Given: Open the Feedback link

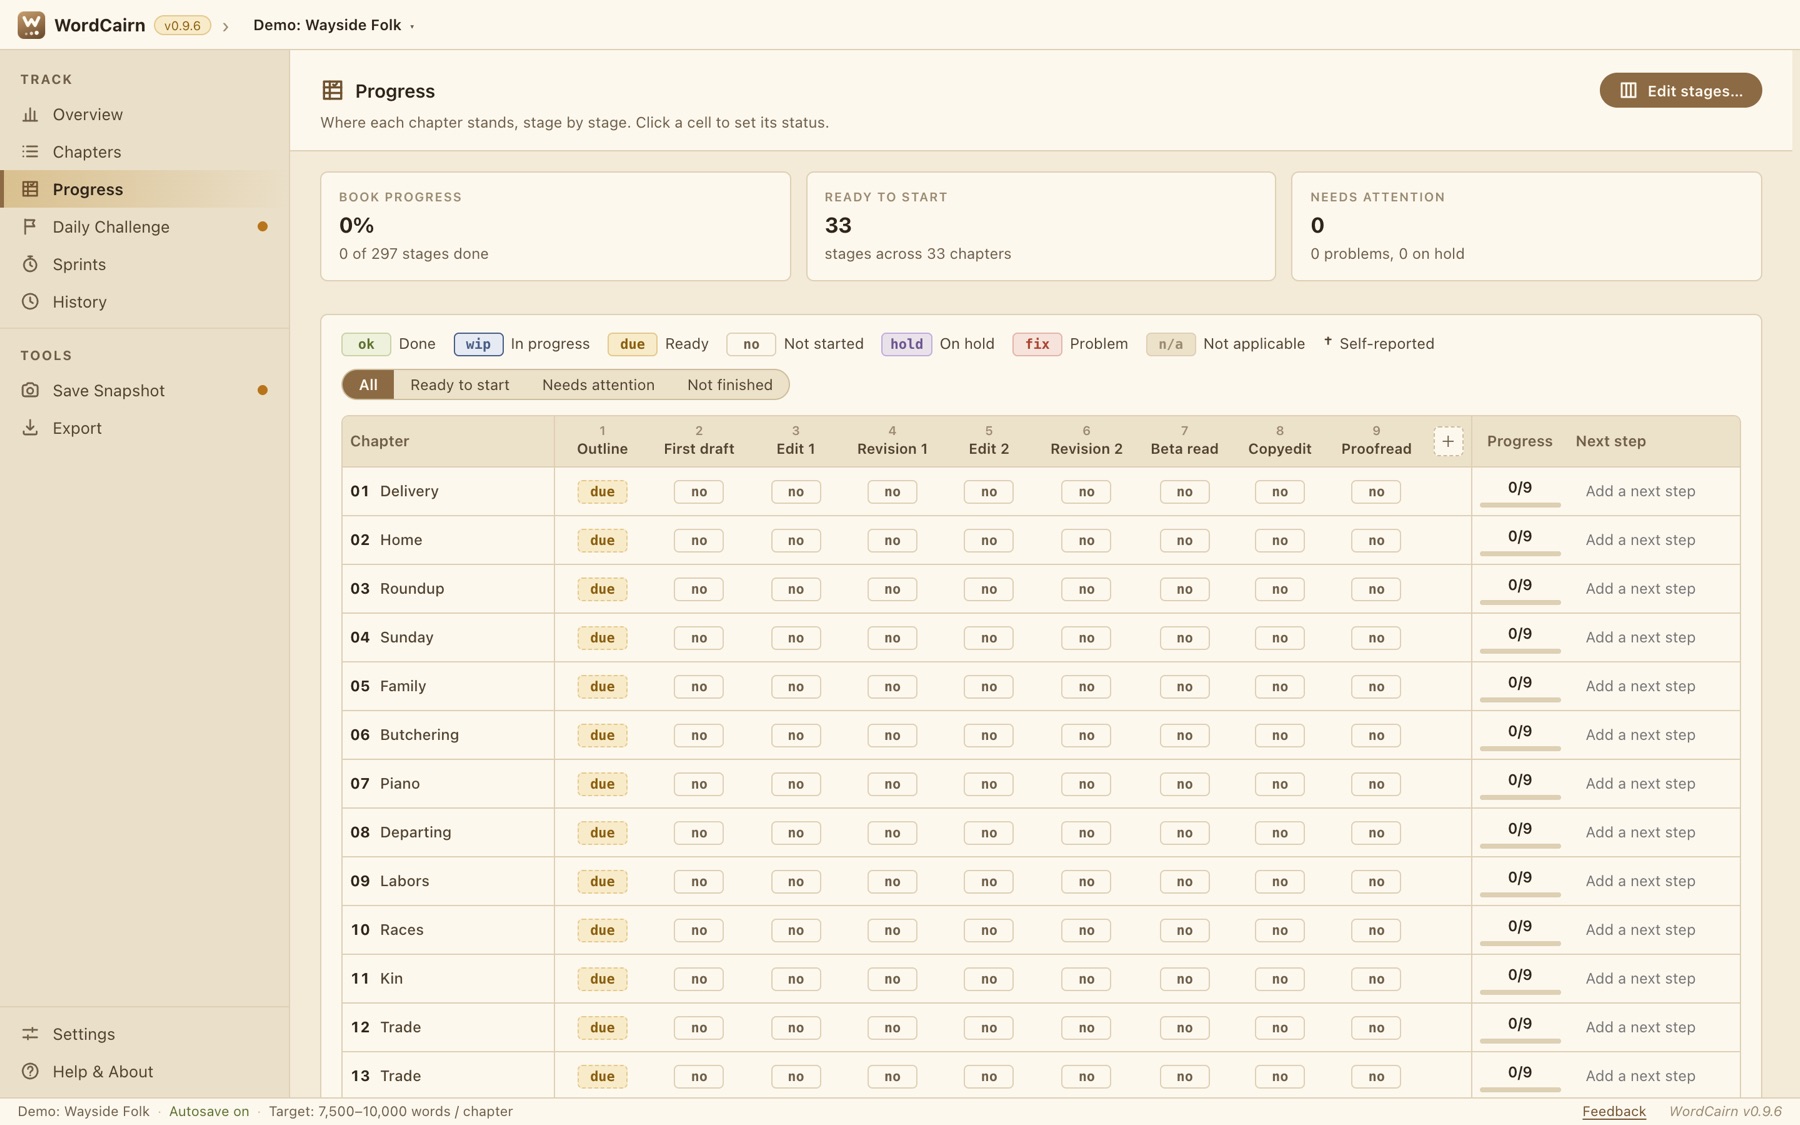Looking at the screenshot, I should [x=1614, y=1111].
